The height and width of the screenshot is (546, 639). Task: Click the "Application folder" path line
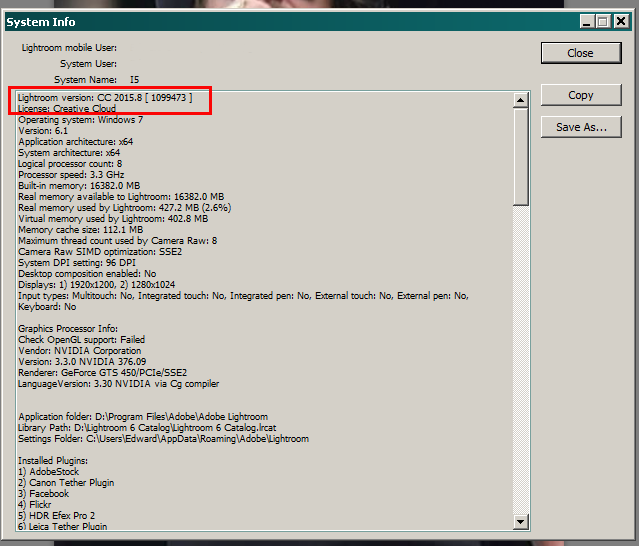[x=143, y=417]
